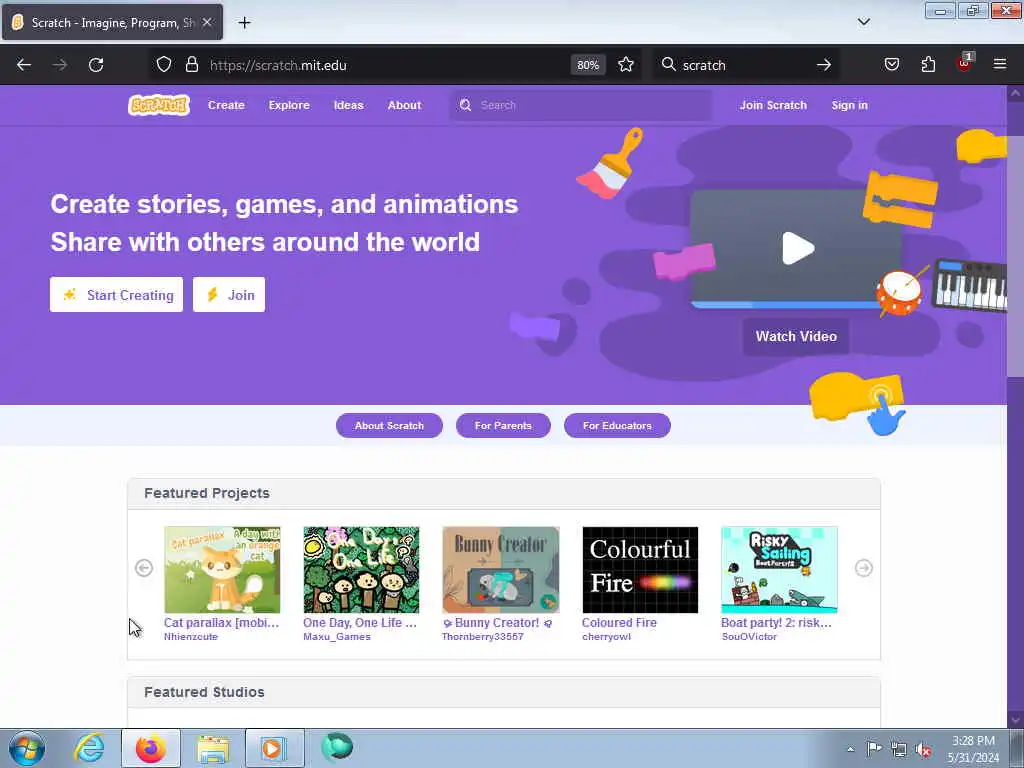The height and width of the screenshot is (768, 1024).
Task: Open new tab with plus button
Action: click(244, 23)
